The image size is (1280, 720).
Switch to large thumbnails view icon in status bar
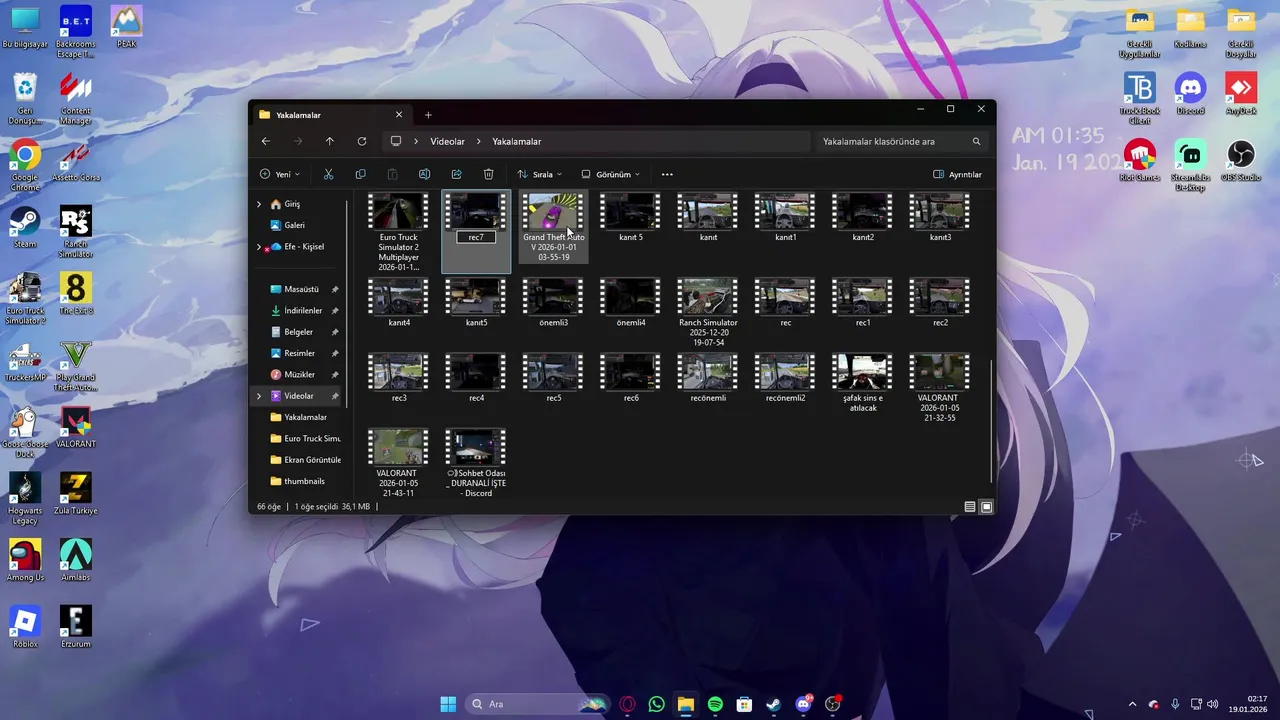986,507
